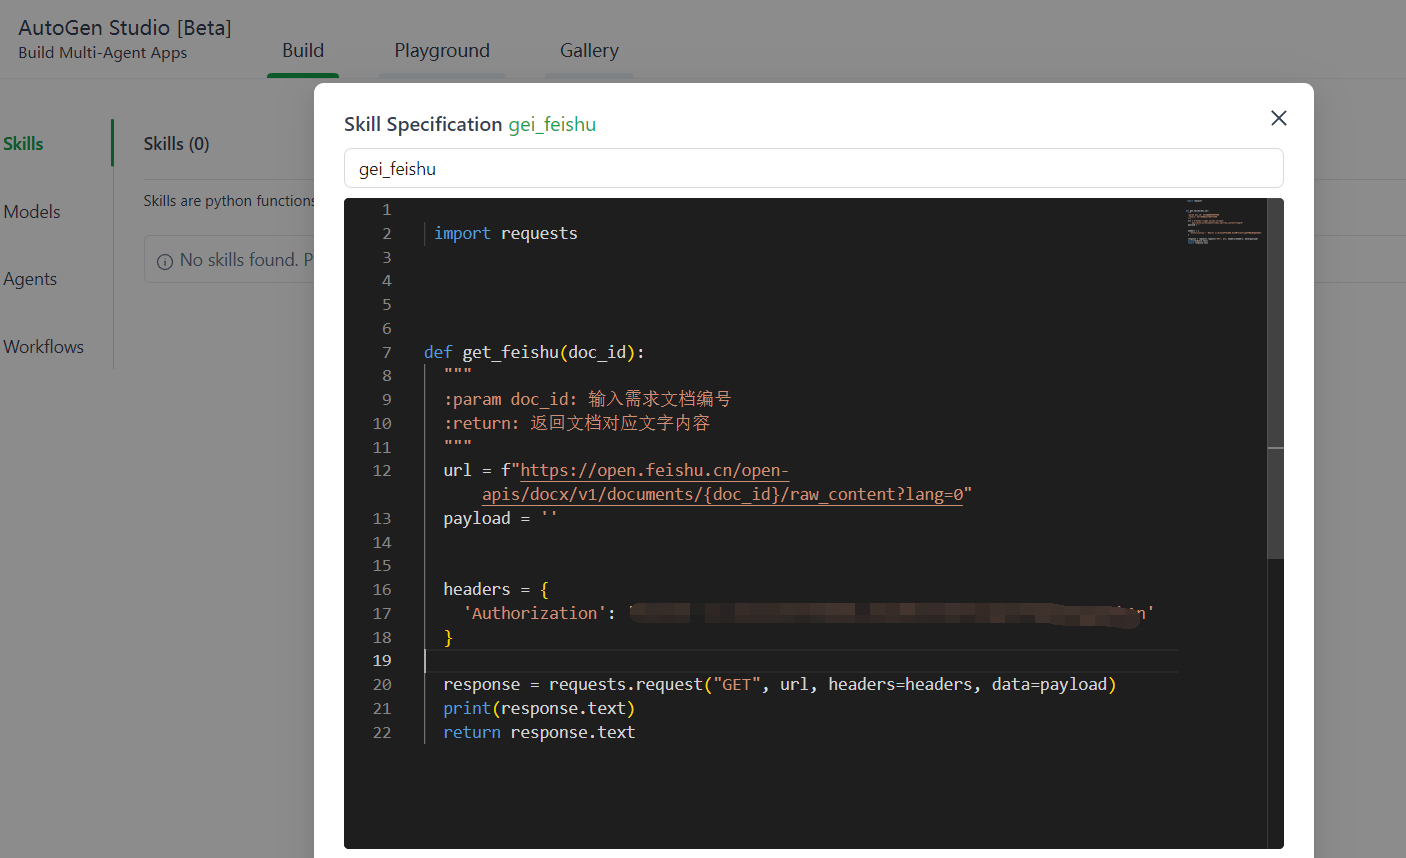Click the code minimap preview
The width and height of the screenshot is (1406, 858).
[x=1224, y=222]
